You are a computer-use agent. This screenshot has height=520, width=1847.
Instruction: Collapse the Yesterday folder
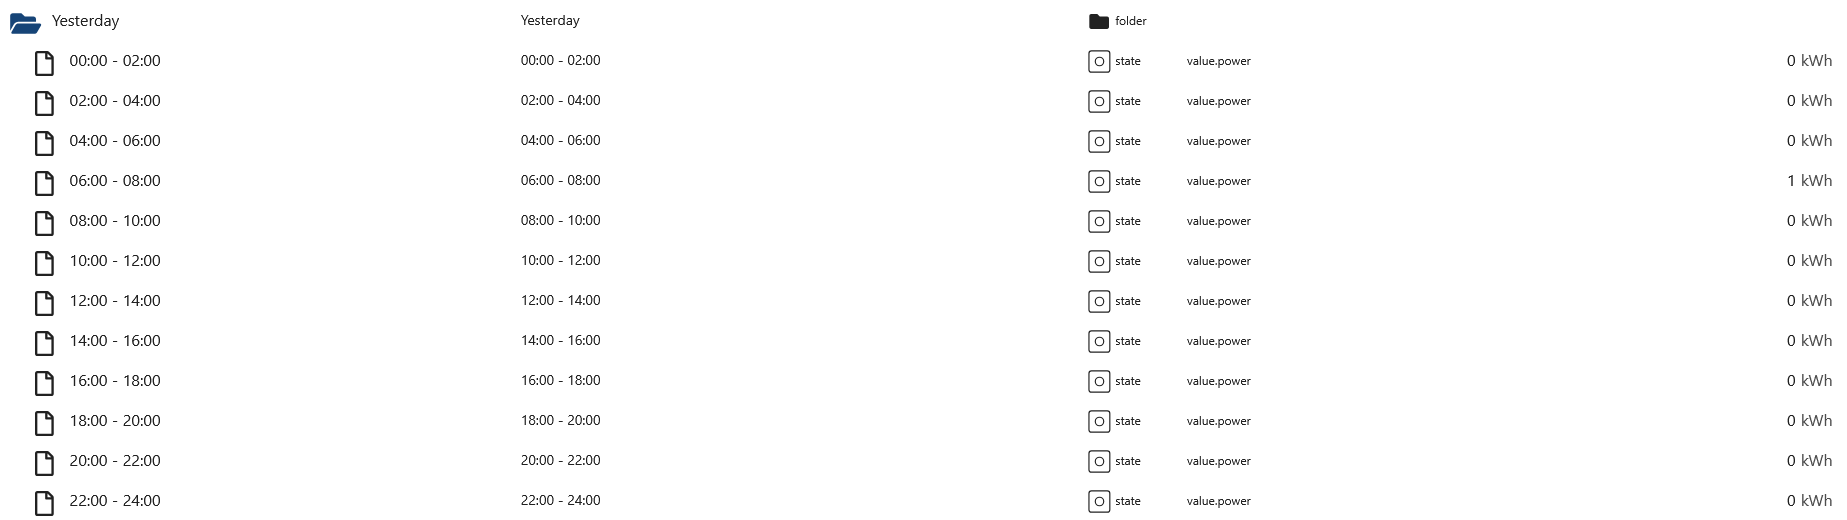25,22
